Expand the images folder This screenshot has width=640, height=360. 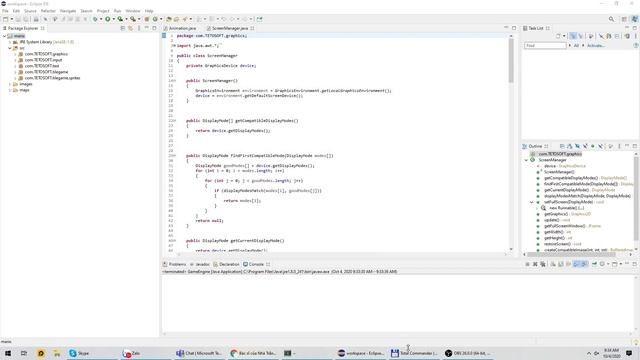[10, 84]
